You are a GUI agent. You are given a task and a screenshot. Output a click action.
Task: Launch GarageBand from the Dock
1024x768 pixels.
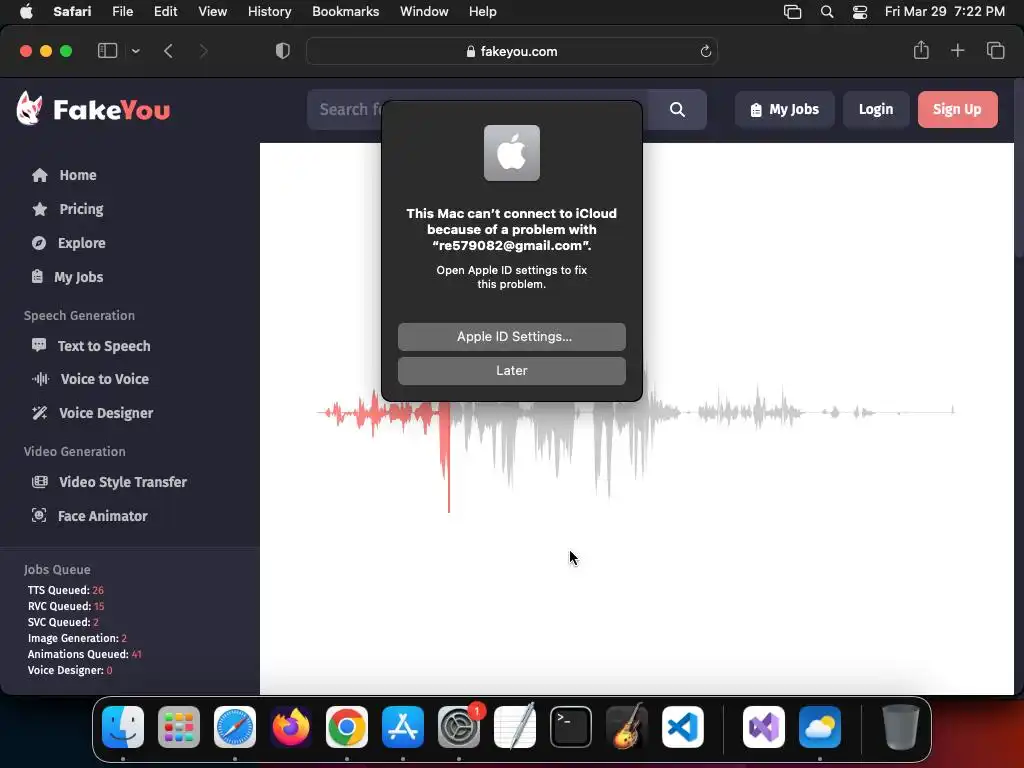pos(627,727)
